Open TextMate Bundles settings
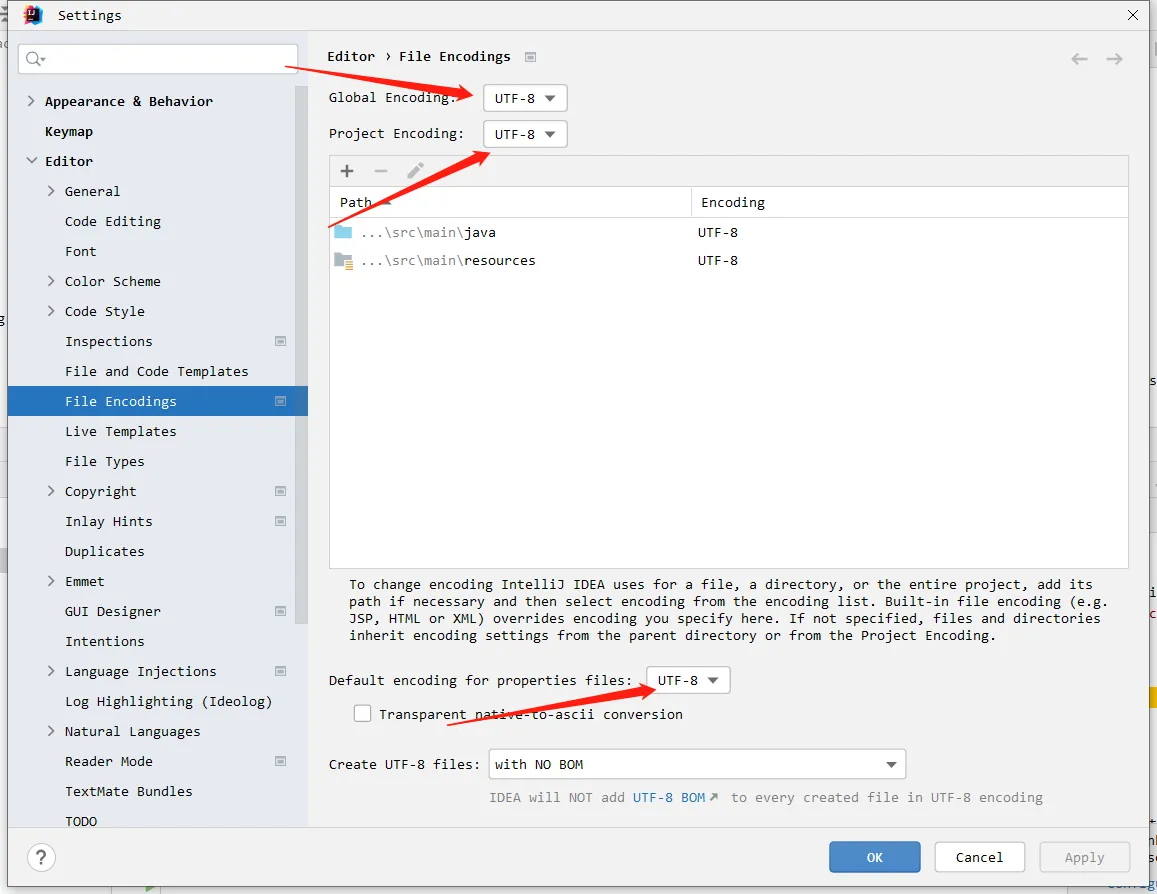The height and width of the screenshot is (894, 1157). (x=129, y=791)
